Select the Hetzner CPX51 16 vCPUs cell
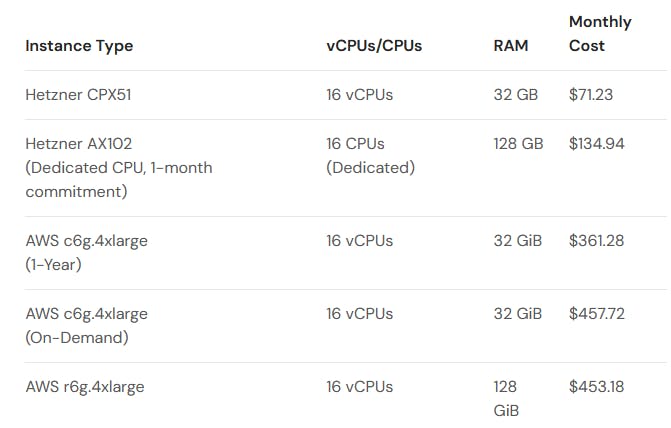 (359, 95)
